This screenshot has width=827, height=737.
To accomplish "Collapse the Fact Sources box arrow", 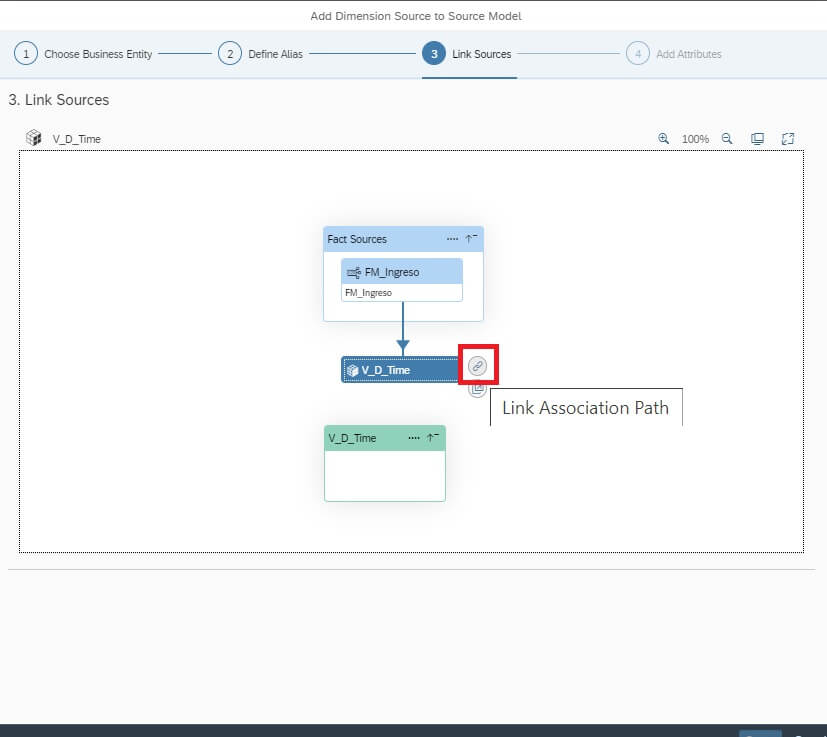I will [x=471, y=239].
